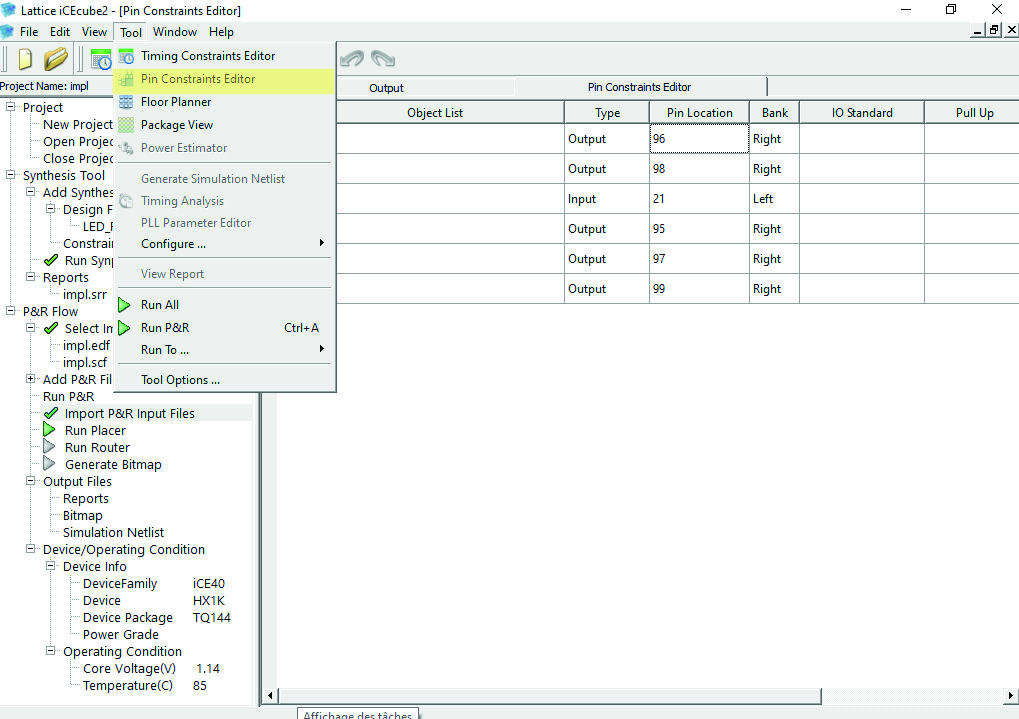Image resolution: width=1019 pixels, height=719 pixels.
Task: Select the impl.srr report file
Action: pyautogui.click(x=85, y=294)
